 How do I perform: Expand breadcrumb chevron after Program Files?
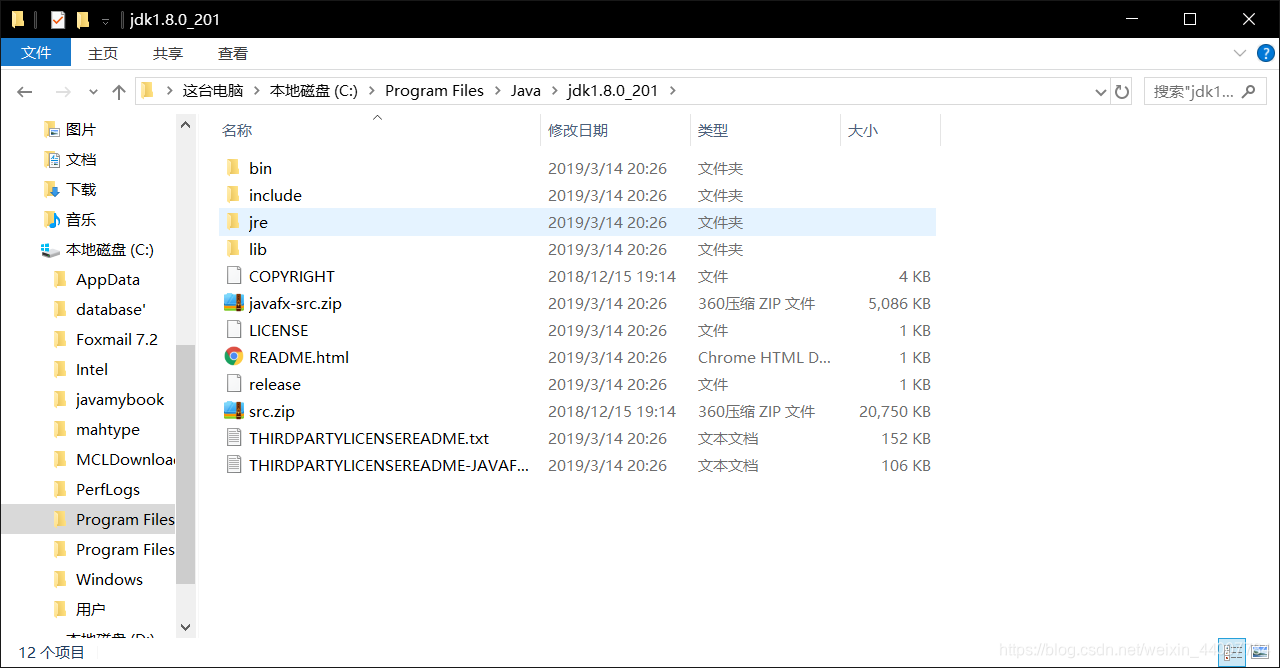pyautogui.click(x=497, y=91)
